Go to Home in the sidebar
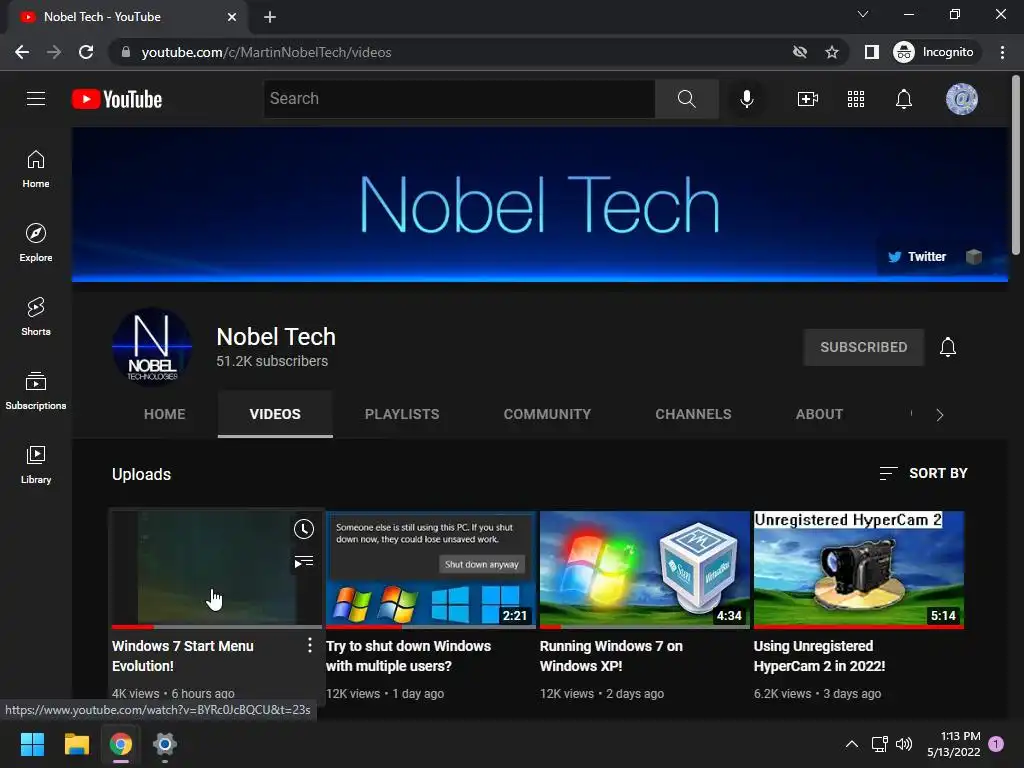 [x=36, y=169]
